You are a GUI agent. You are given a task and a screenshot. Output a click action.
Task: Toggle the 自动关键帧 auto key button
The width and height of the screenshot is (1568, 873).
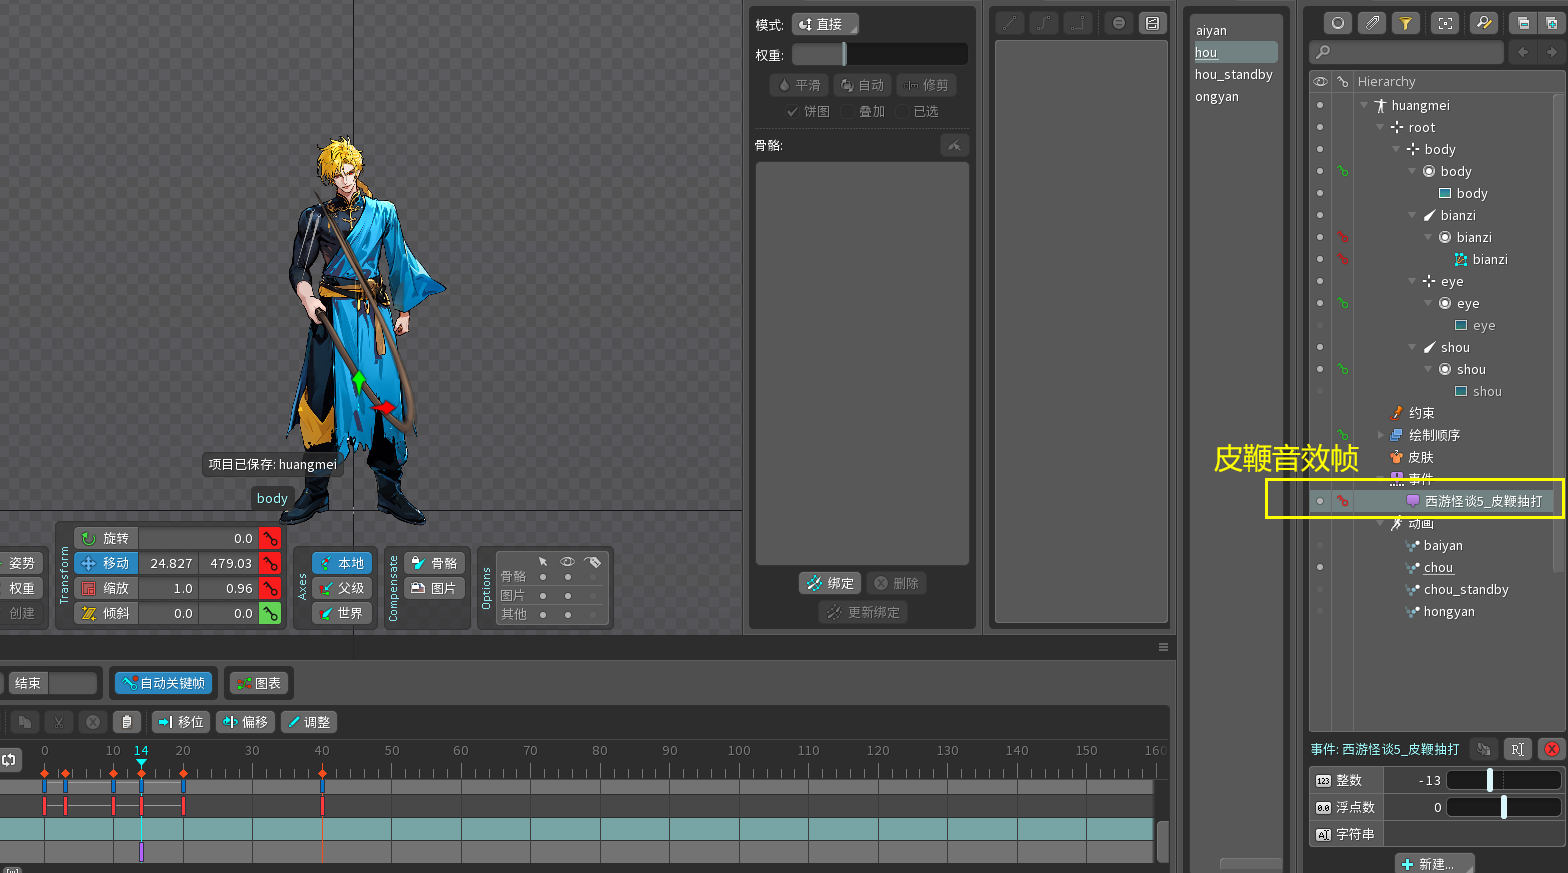(x=163, y=683)
